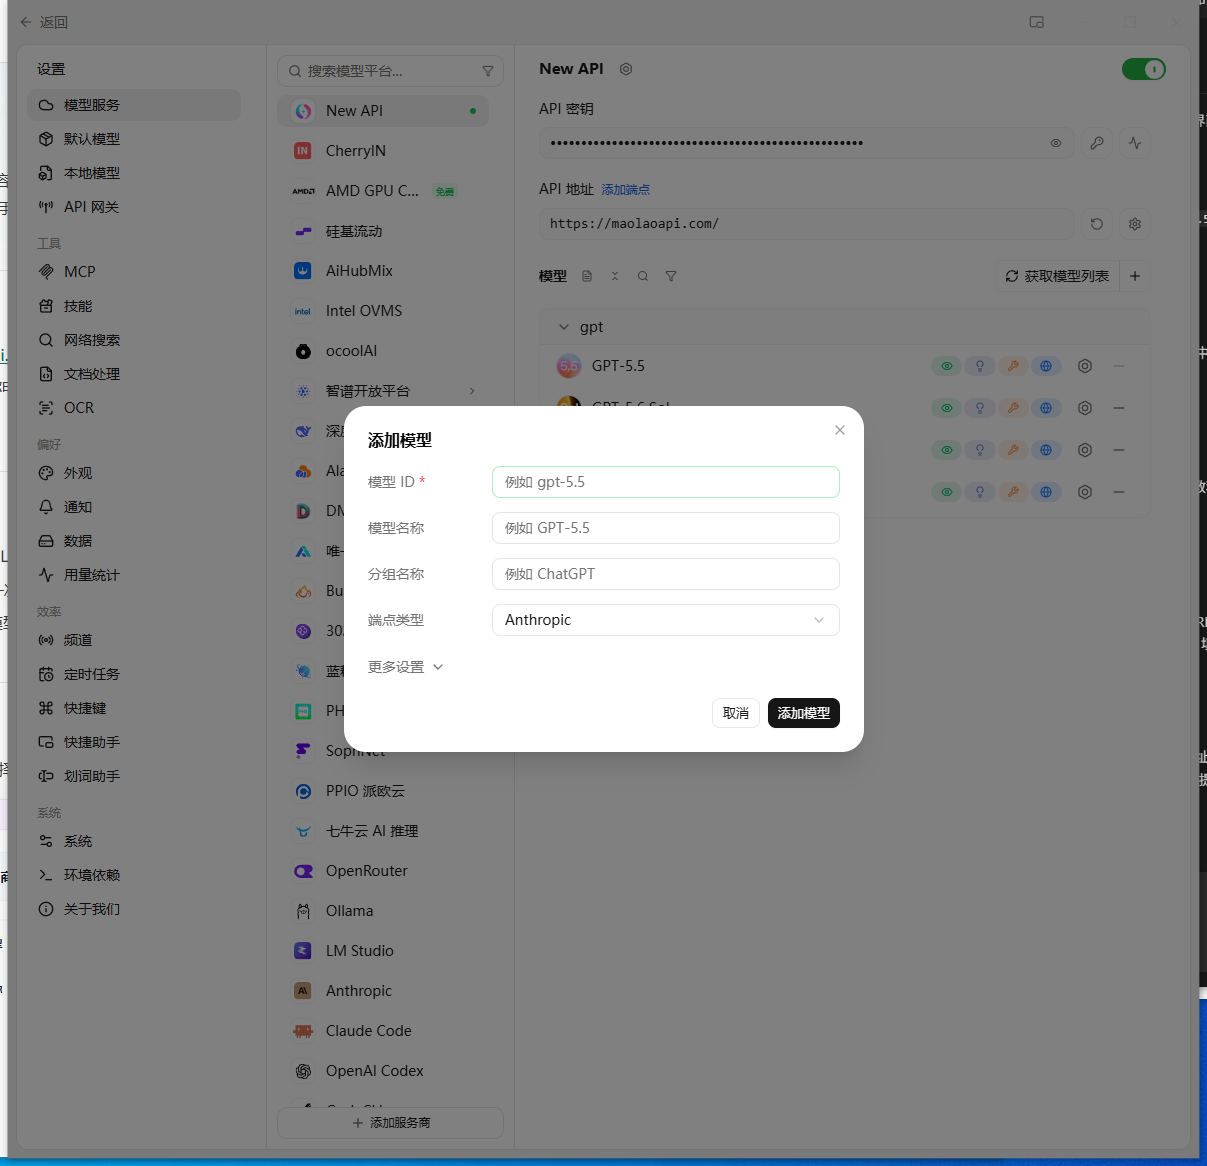1207x1166 pixels.
Task: Toggle reasoning bulb tag for GPT-5.5
Action: (980, 366)
